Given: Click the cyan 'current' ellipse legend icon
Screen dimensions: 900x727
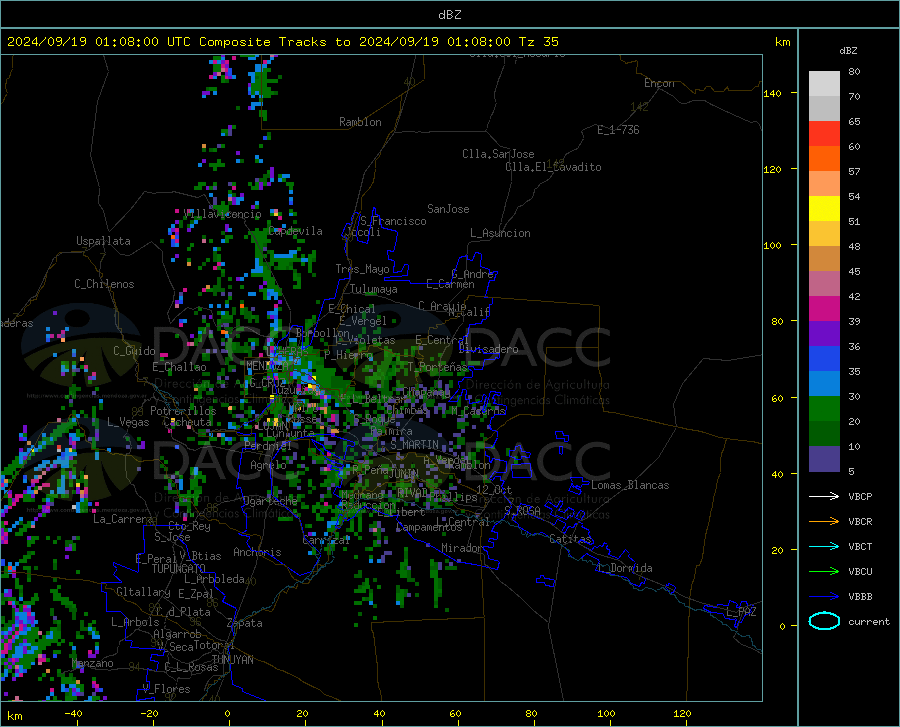Looking at the screenshot, I should [x=824, y=621].
